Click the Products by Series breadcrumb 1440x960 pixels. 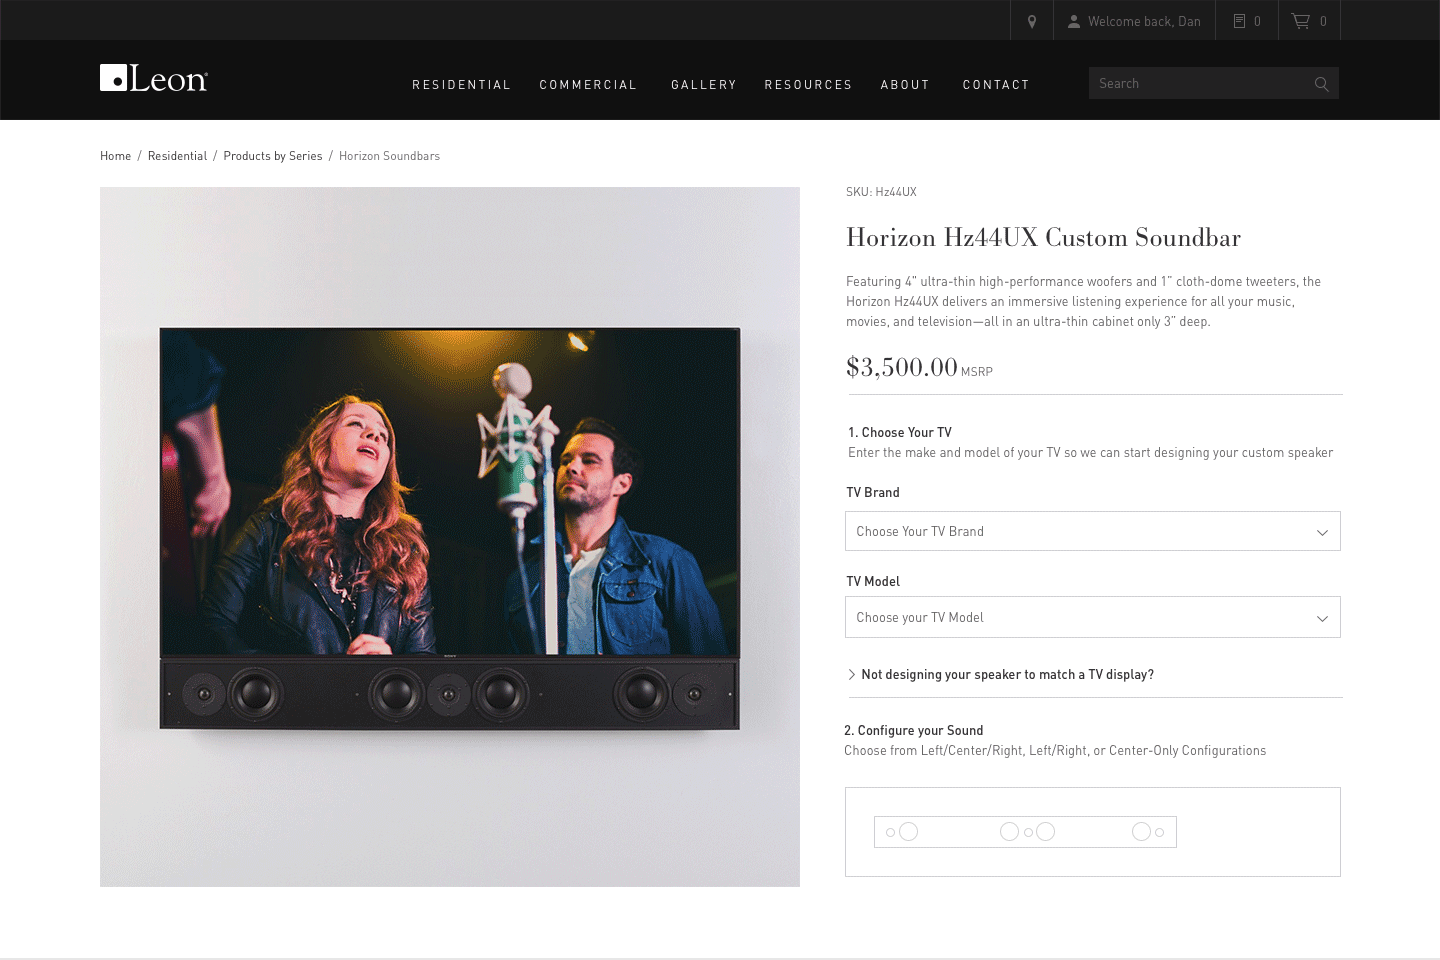click(273, 156)
